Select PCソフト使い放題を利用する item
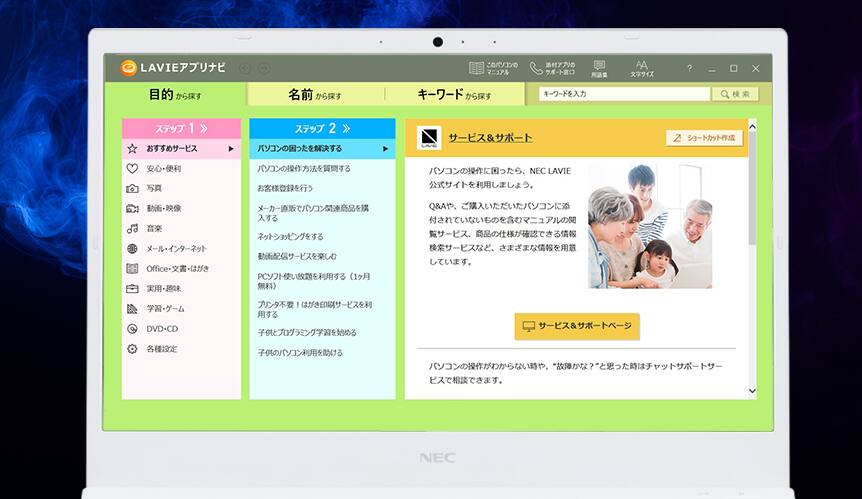Screen dimensions: 862x499 [314, 281]
